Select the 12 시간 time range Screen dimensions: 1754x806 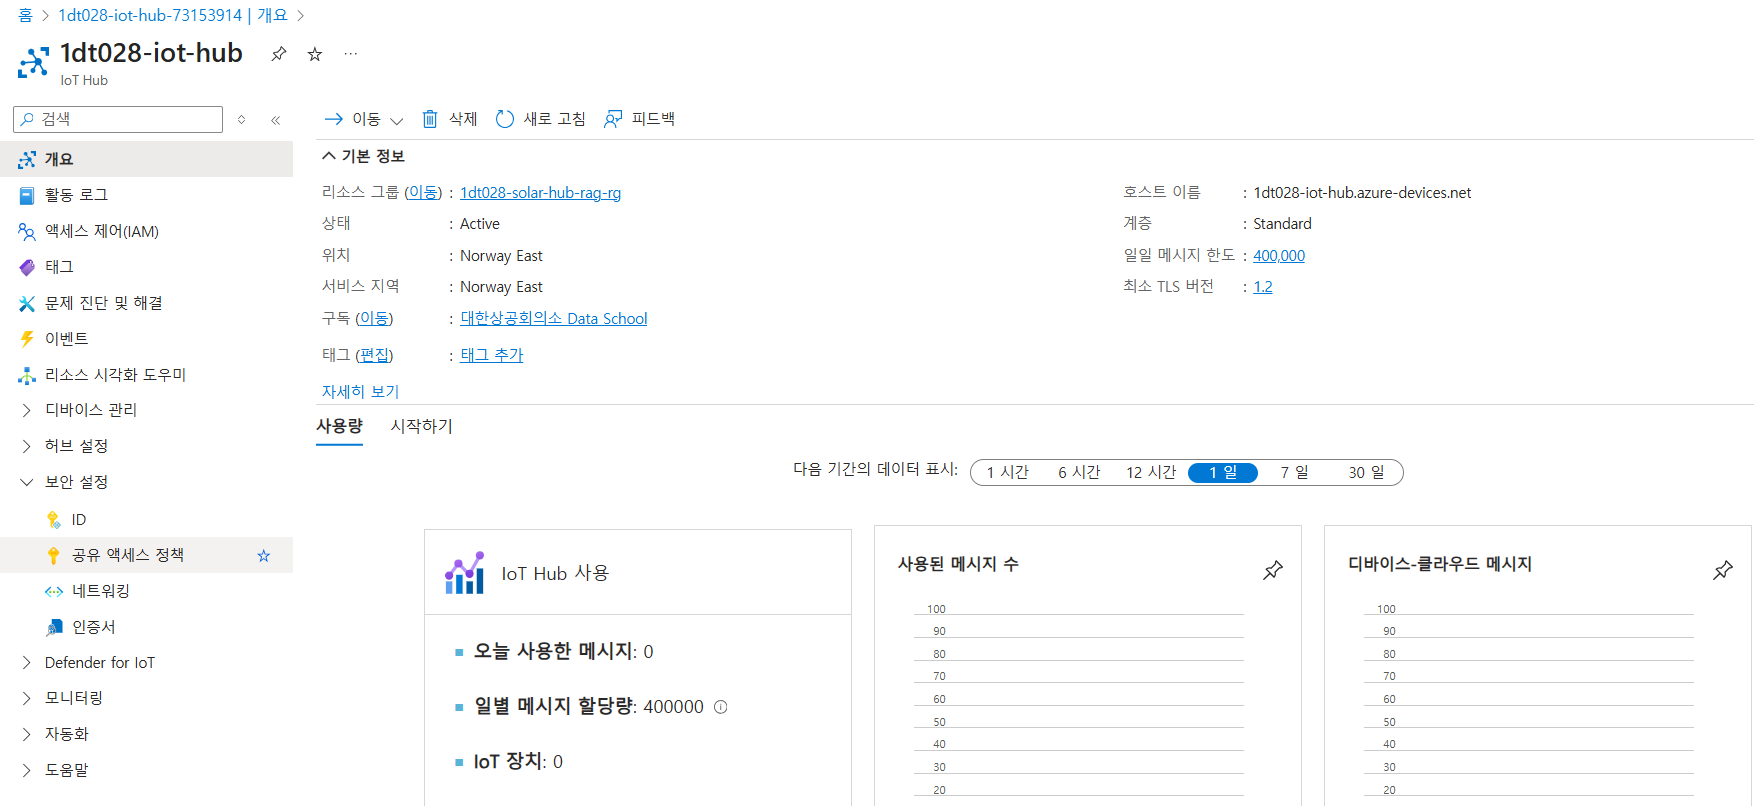point(1151,472)
